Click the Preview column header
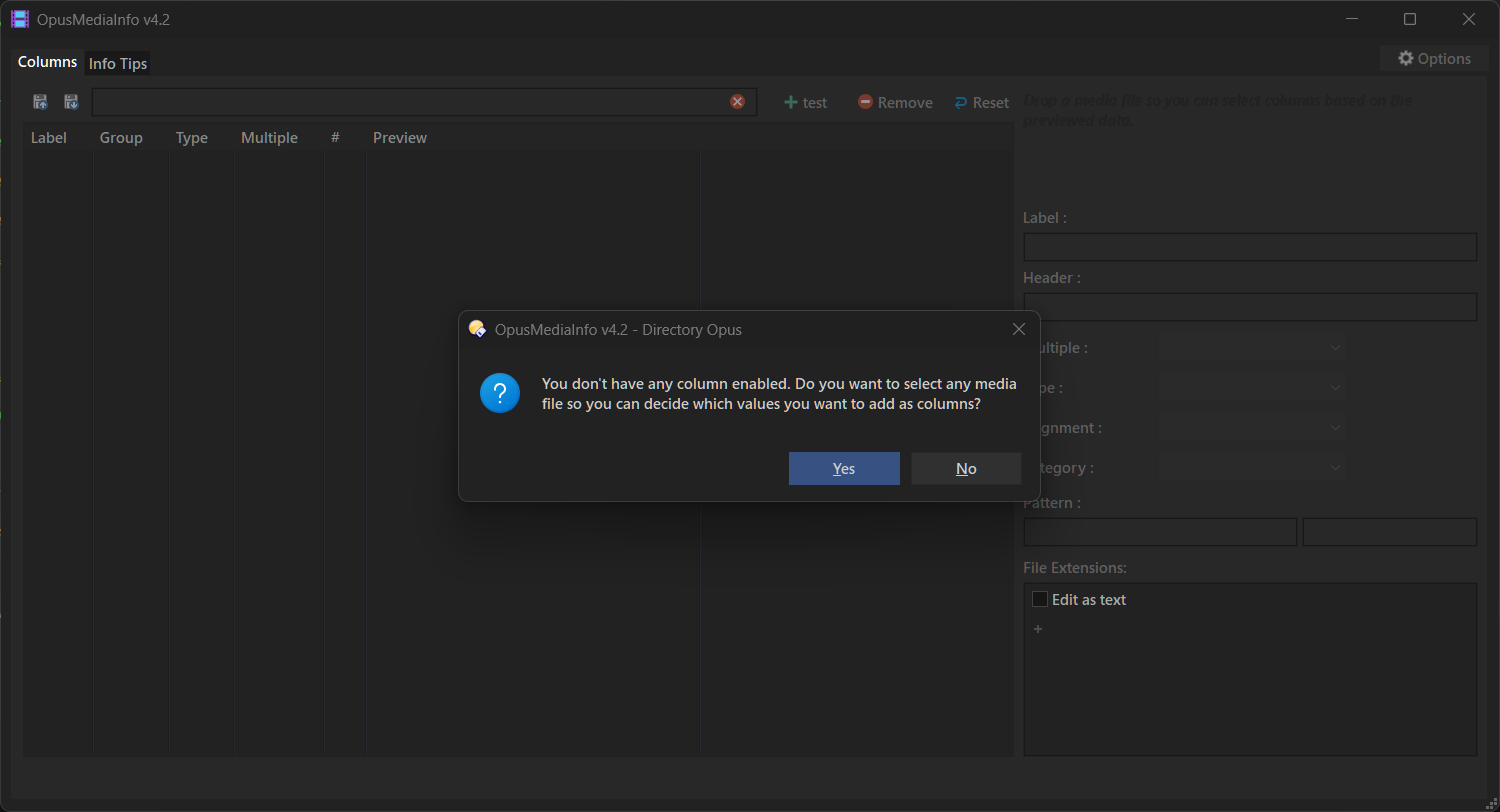Screen dimensions: 1500x812 [400, 138]
